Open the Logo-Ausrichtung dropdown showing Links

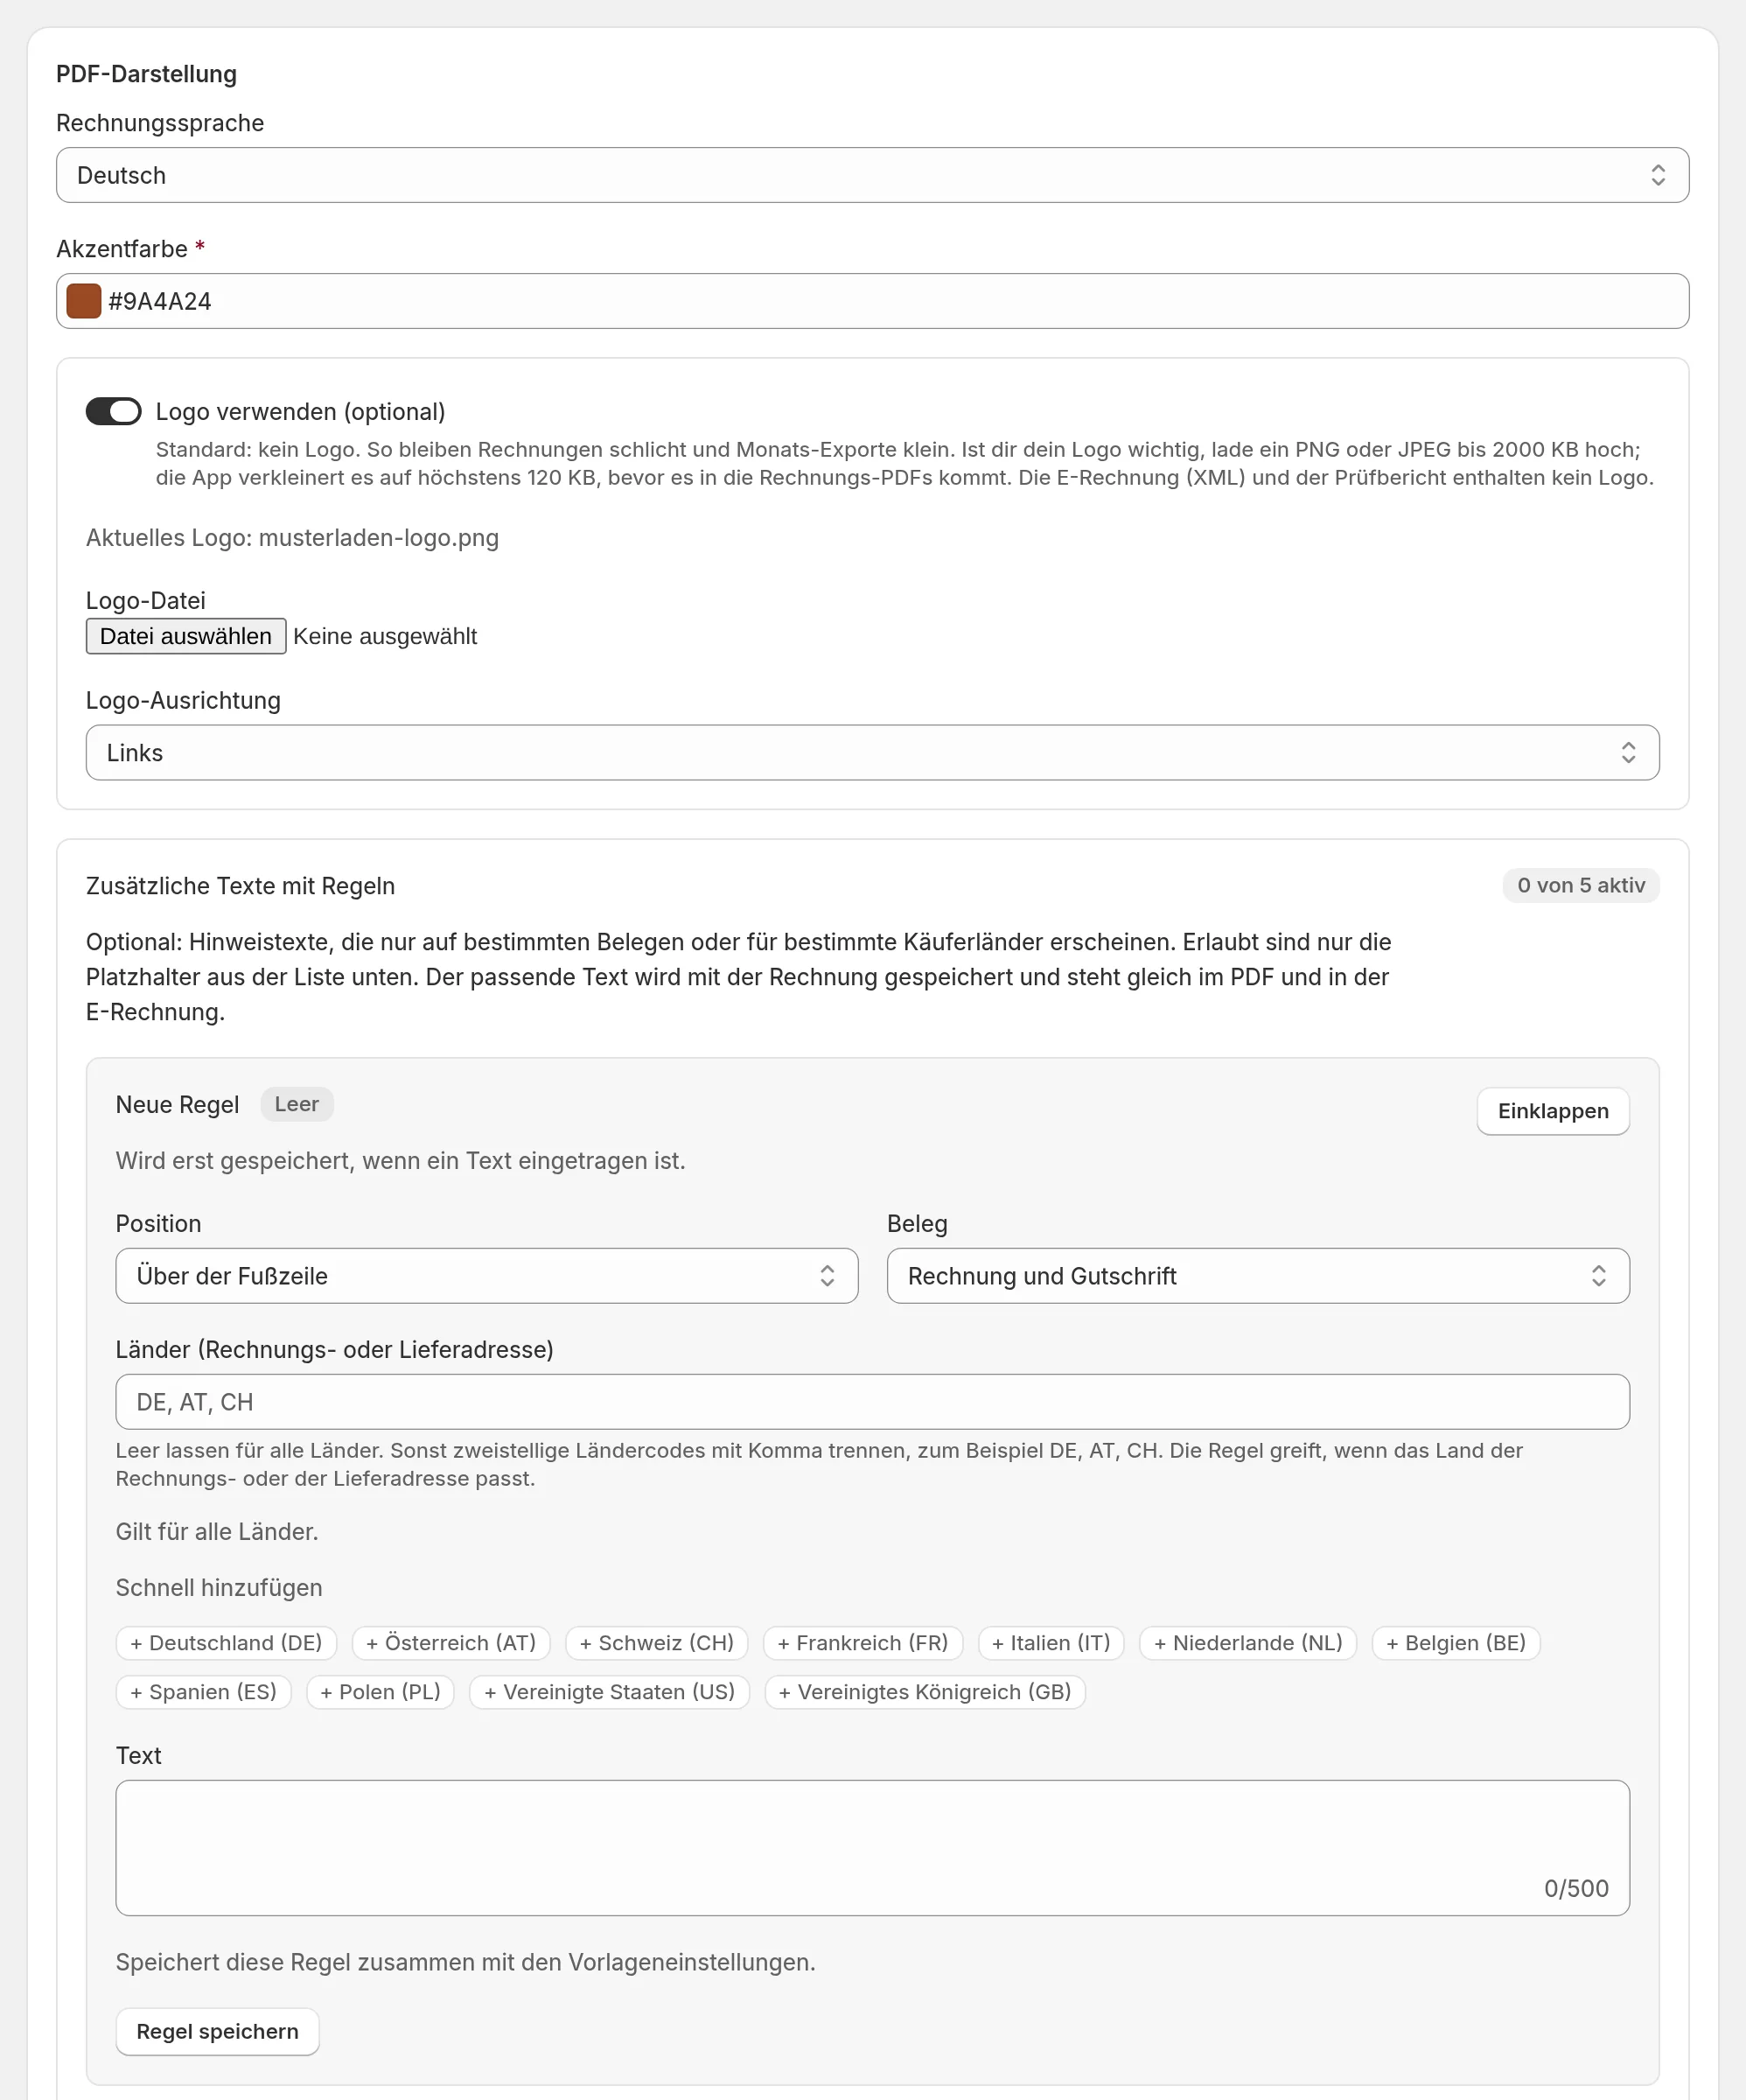tap(872, 753)
